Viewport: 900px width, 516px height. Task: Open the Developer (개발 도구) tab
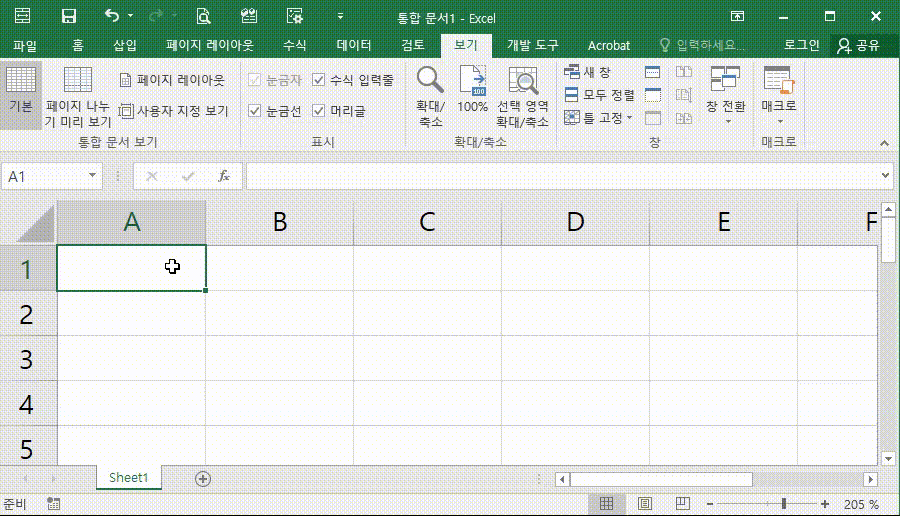[533, 45]
